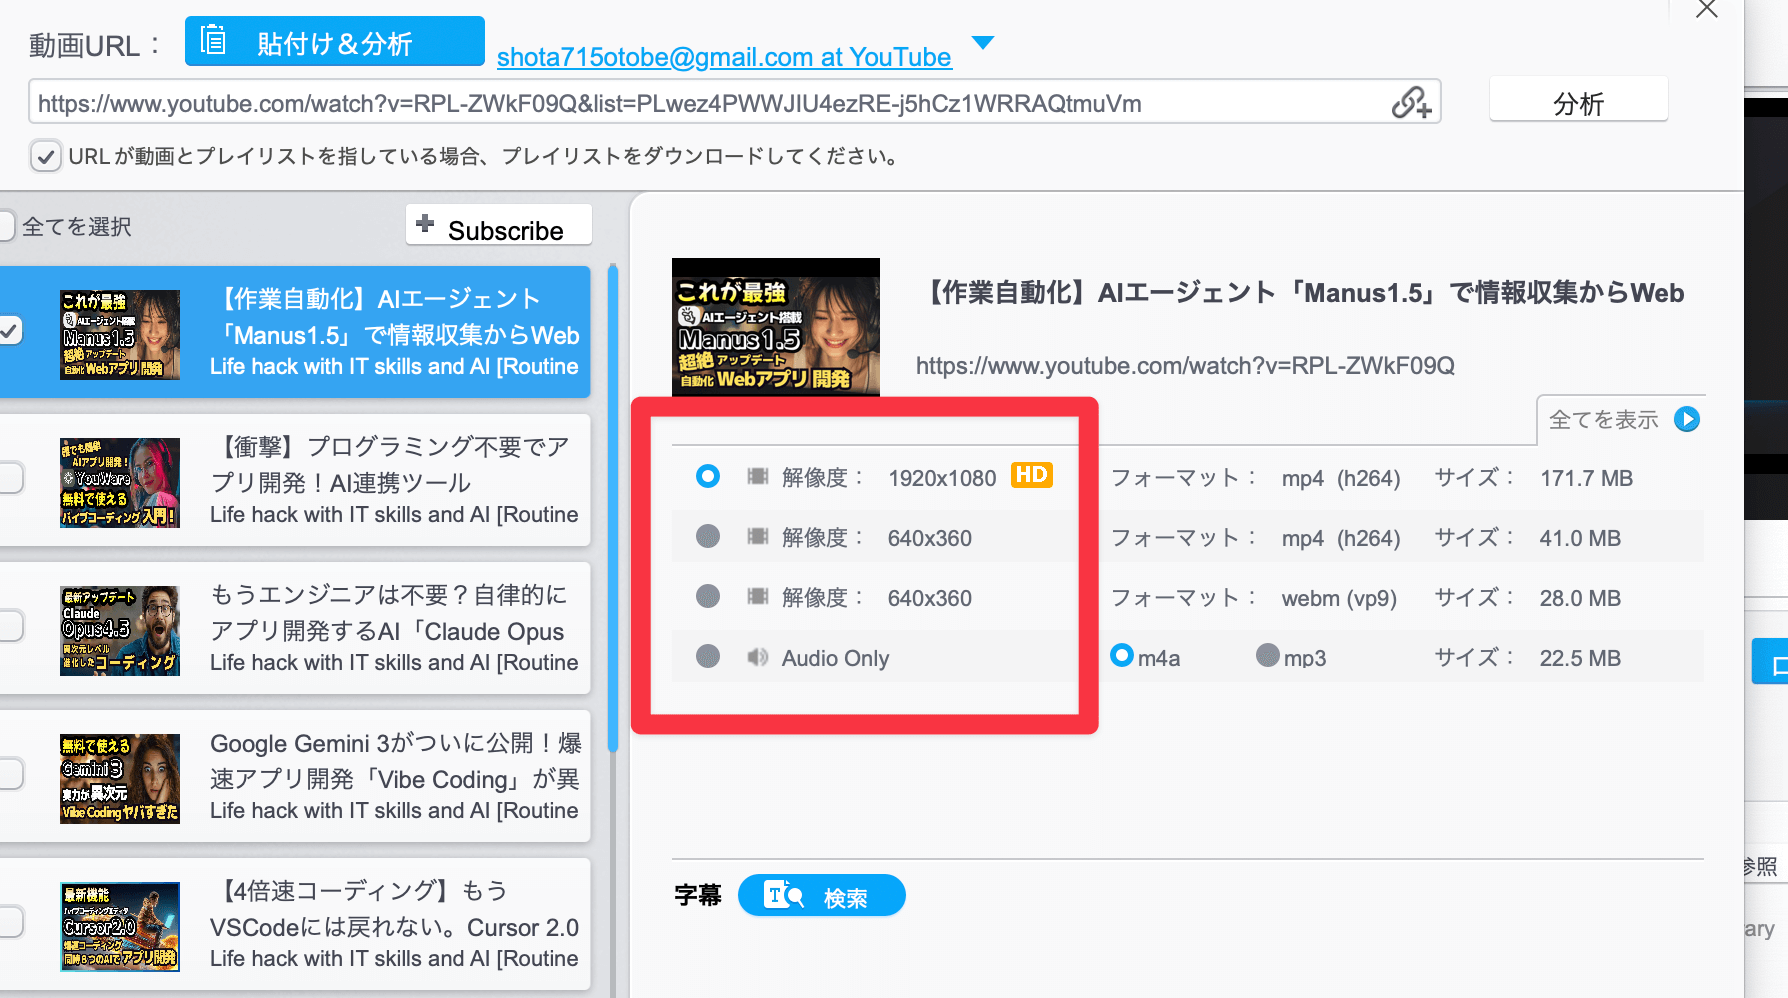This screenshot has width=1788, height=998.
Task: Click the clipboard icon on the 貼付け＆分析 button
Action: (214, 42)
